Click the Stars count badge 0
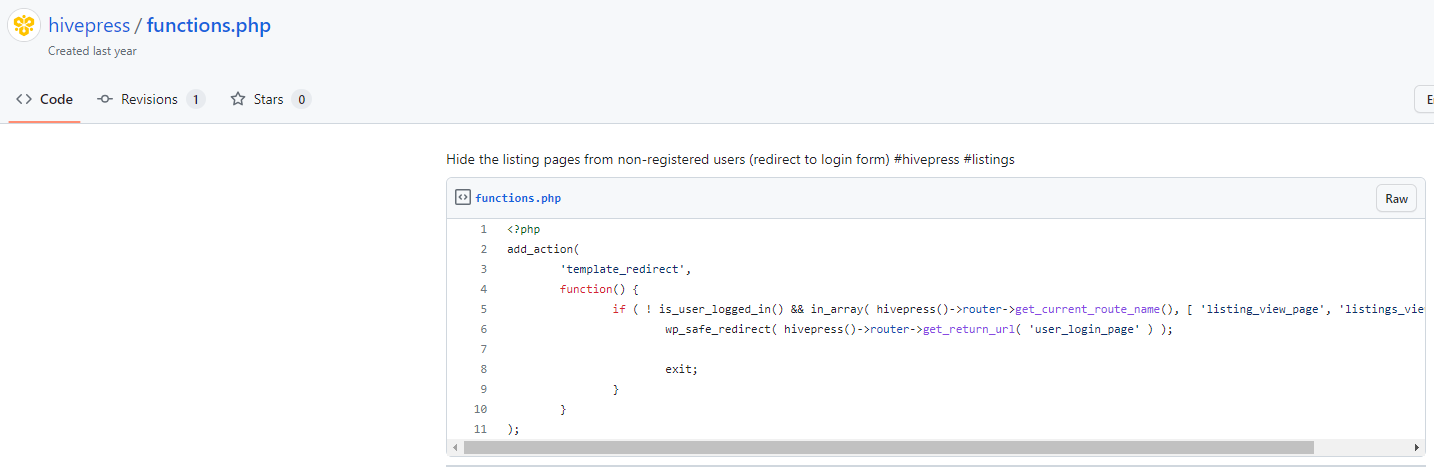1434x469 pixels. tap(301, 99)
